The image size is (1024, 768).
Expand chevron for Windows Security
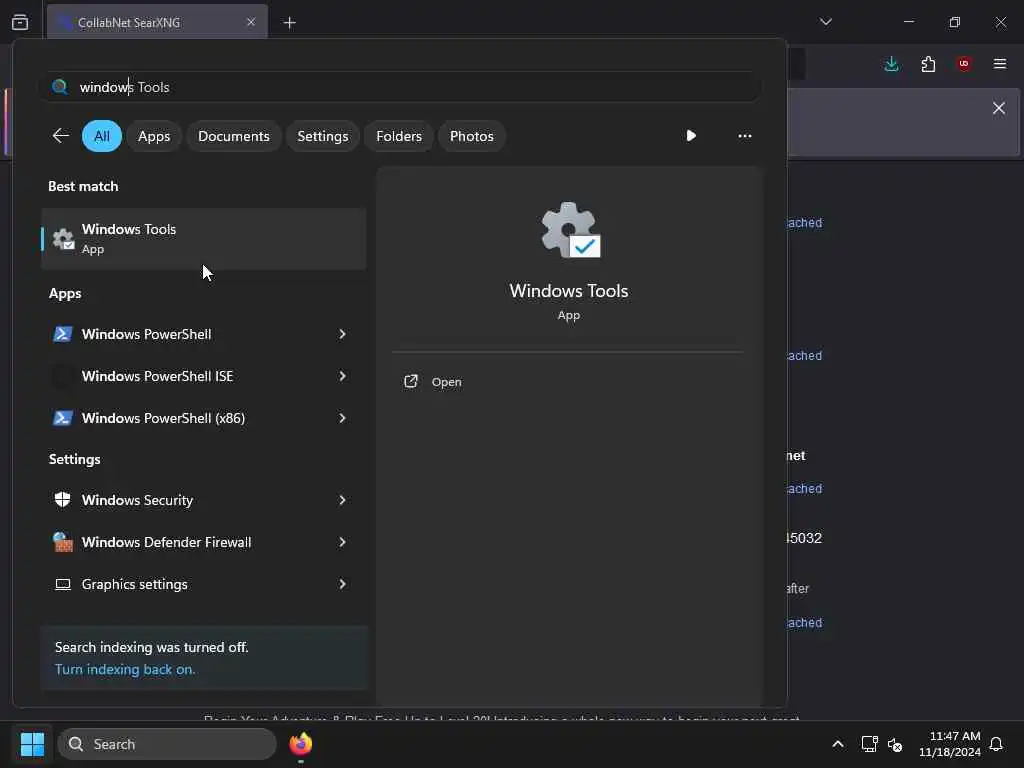[342, 500]
